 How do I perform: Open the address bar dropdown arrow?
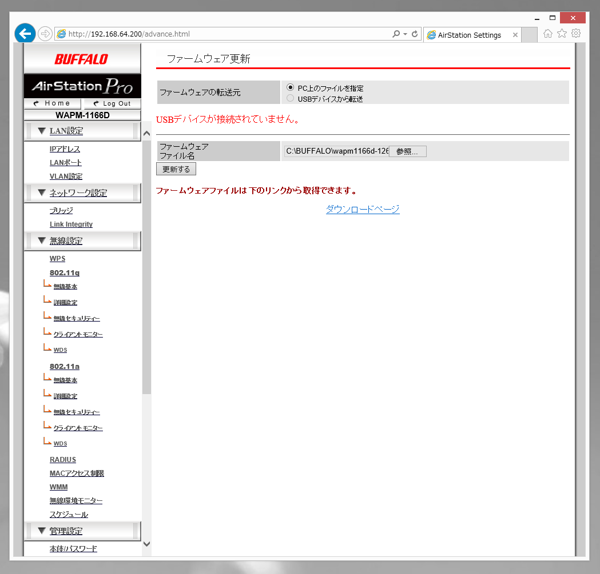[x=405, y=34]
